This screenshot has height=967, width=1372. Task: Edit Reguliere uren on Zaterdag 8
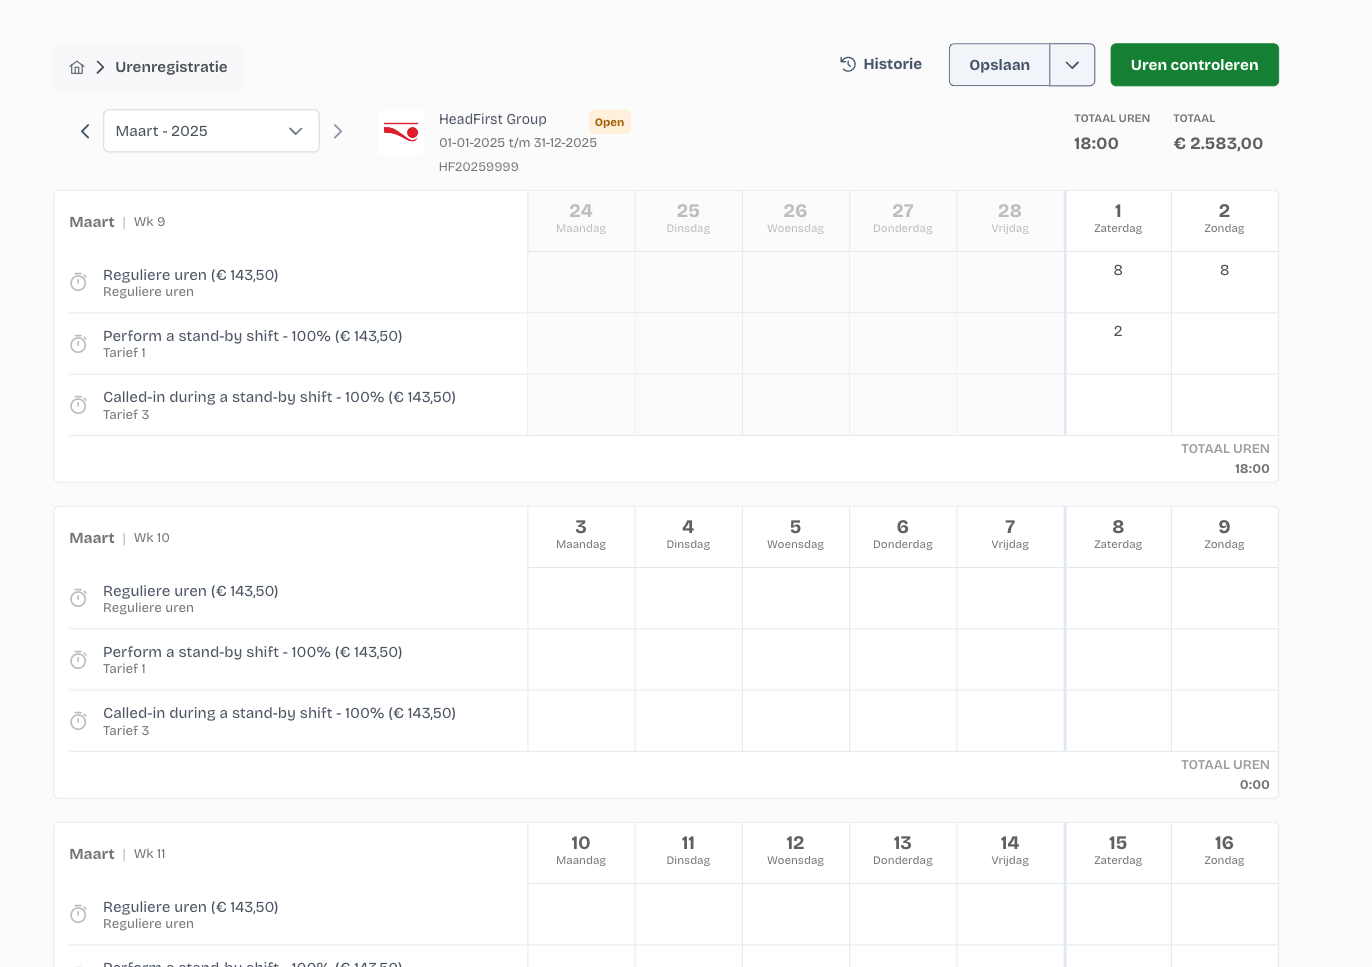(1118, 598)
